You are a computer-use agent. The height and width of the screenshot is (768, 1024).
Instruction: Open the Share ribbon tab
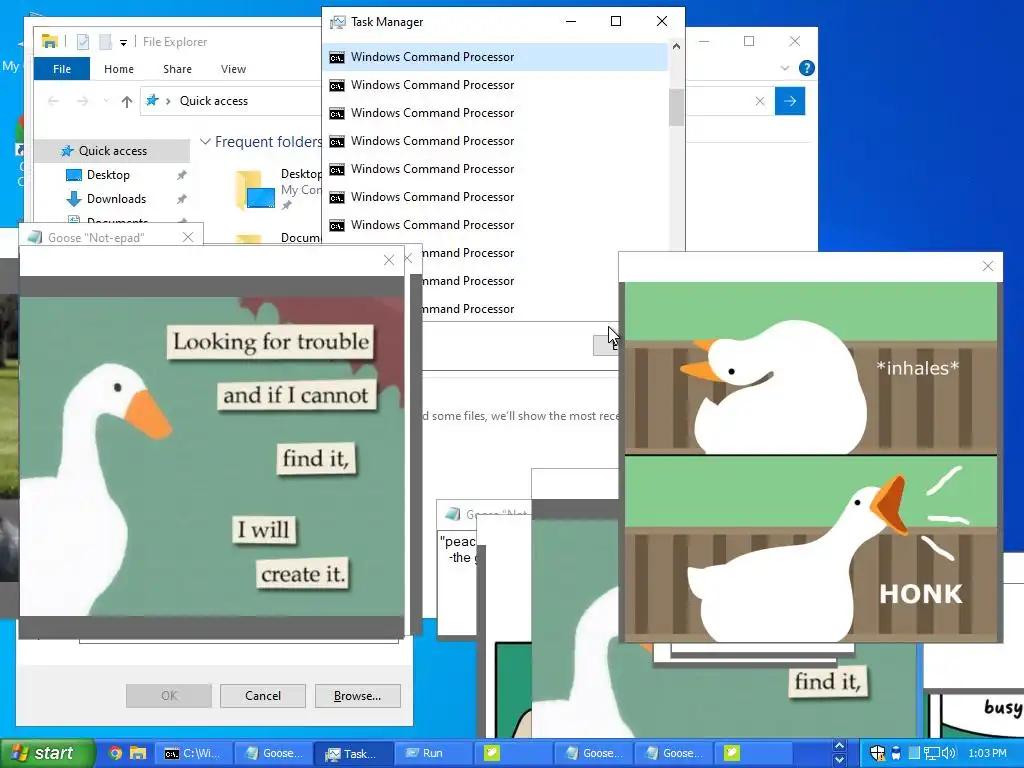point(177,69)
